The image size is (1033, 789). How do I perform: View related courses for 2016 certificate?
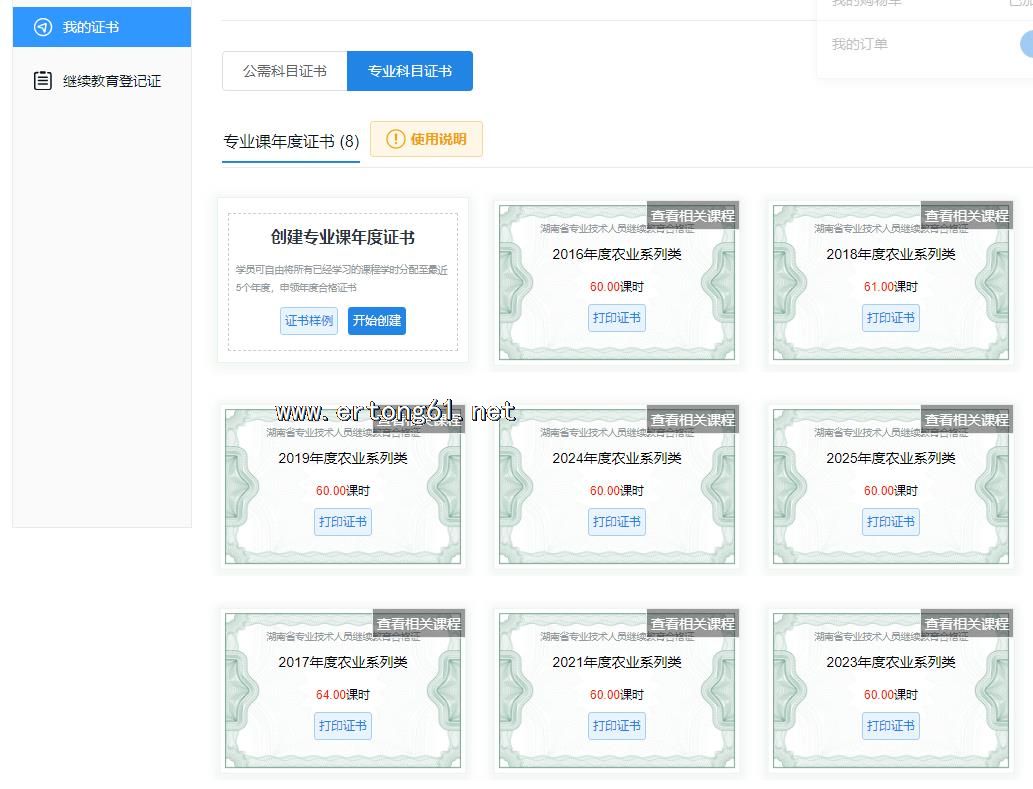tap(692, 216)
